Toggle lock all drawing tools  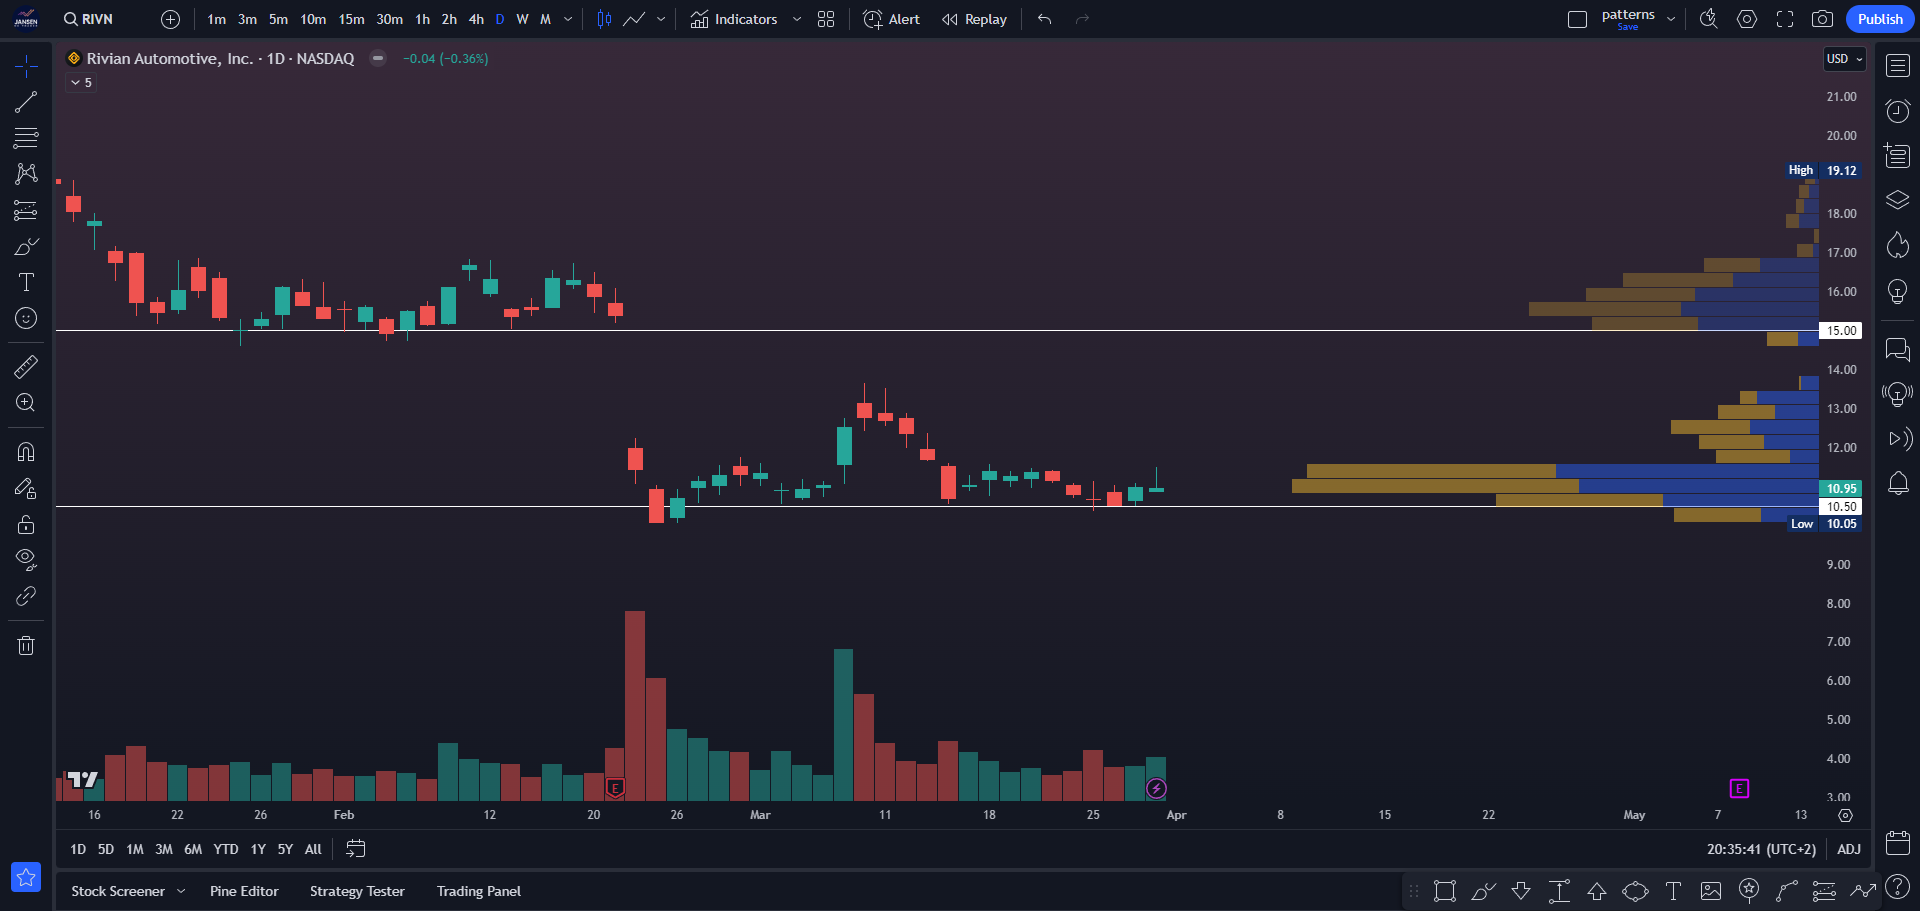26,524
